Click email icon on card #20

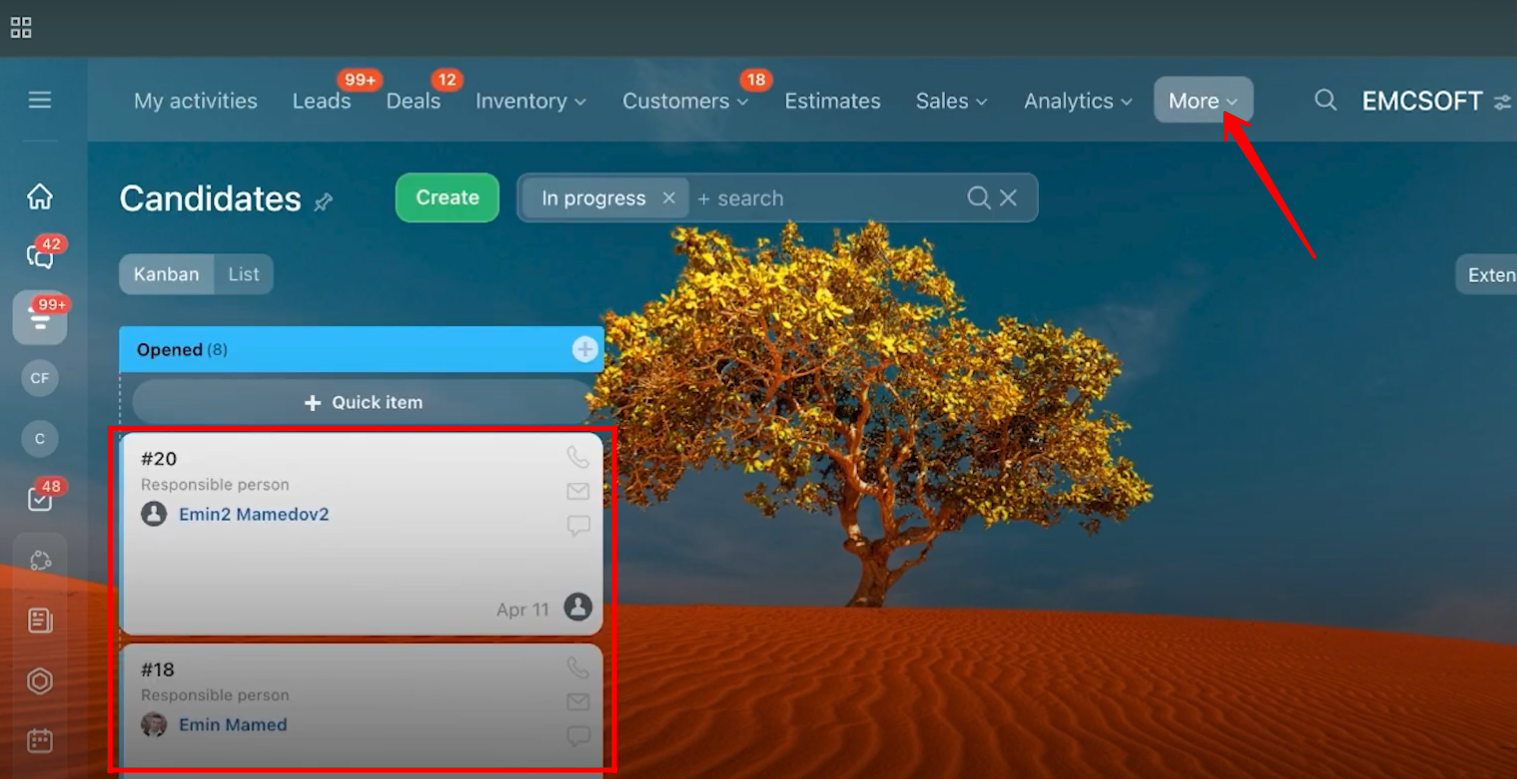(578, 491)
